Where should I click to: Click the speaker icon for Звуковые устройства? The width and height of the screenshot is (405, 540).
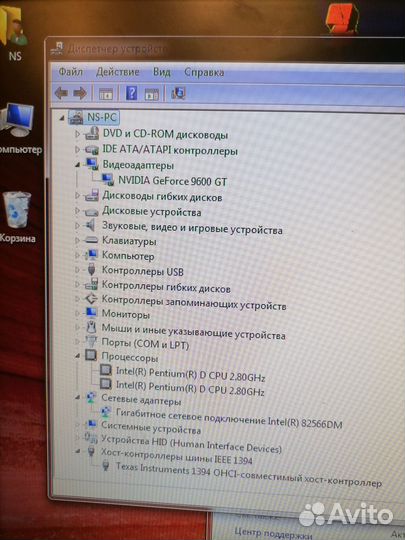[90, 226]
